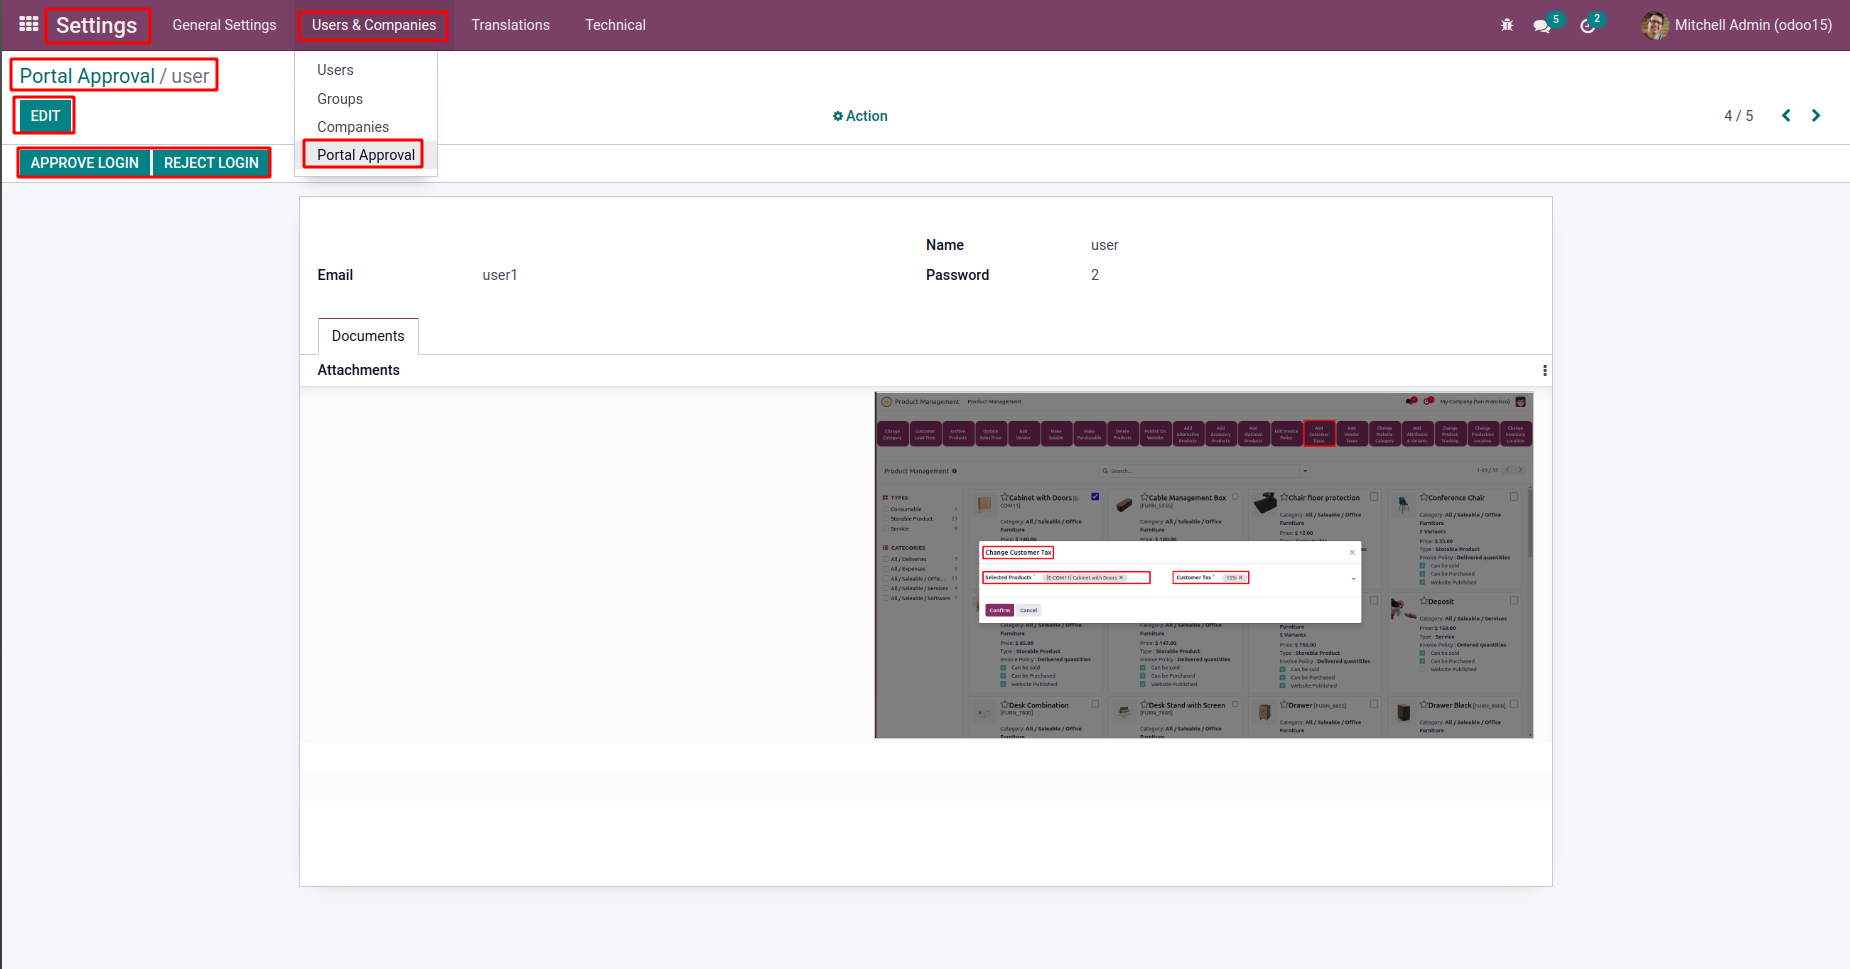
Task: Open the activities clock icon
Action: coord(1587,26)
